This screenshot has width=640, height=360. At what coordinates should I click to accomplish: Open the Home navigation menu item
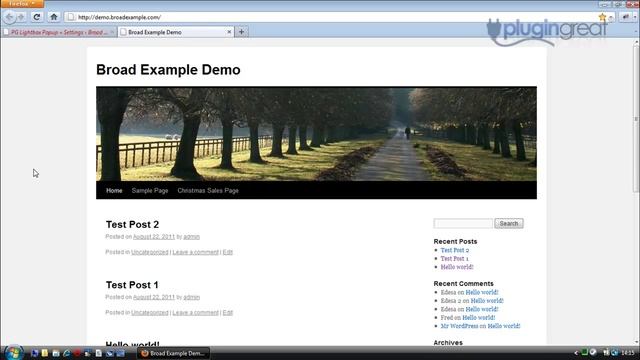114,191
